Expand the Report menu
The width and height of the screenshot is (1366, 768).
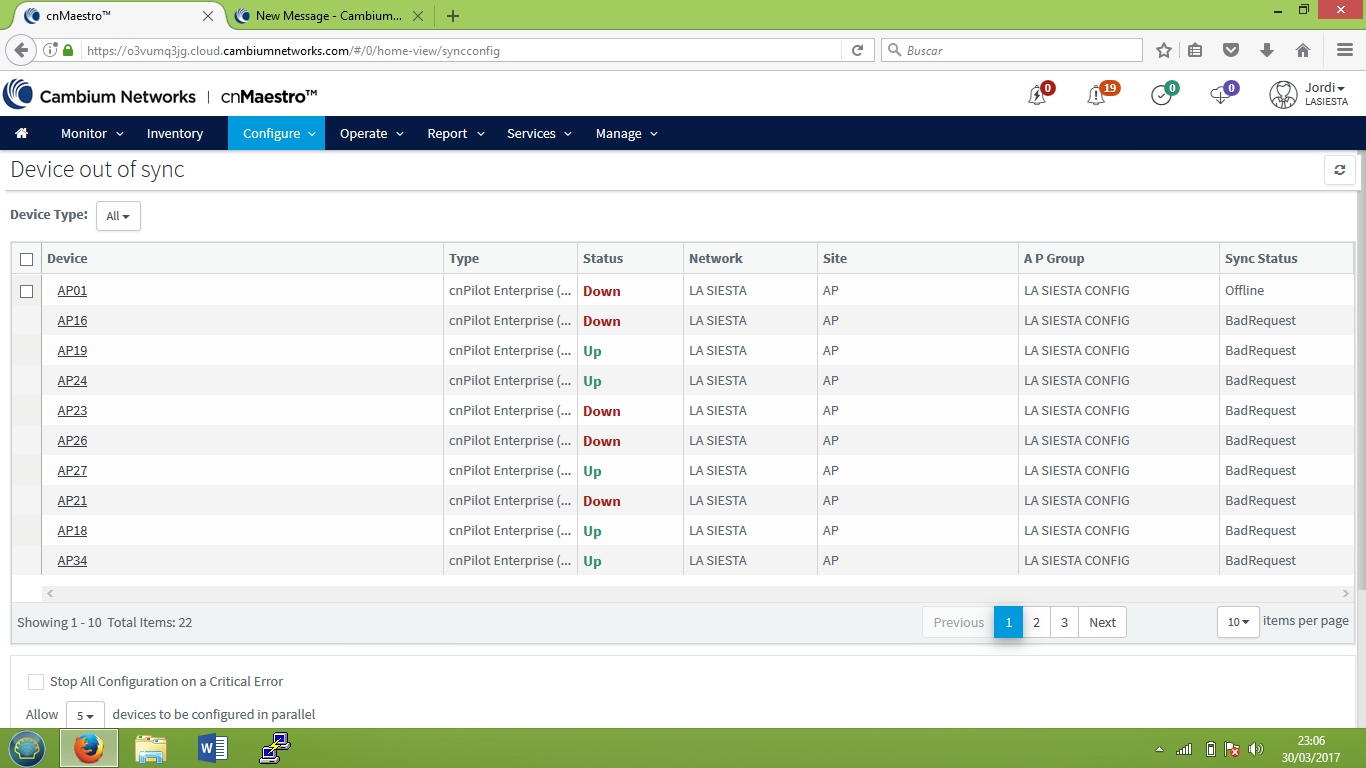point(455,133)
